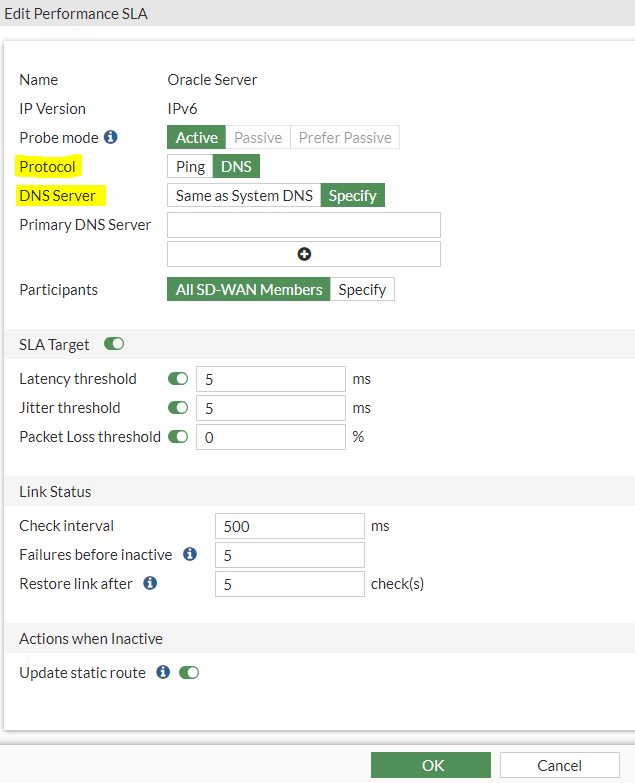The image size is (635, 783).
Task: Click the Probe mode info icon
Action: (111, 137)
